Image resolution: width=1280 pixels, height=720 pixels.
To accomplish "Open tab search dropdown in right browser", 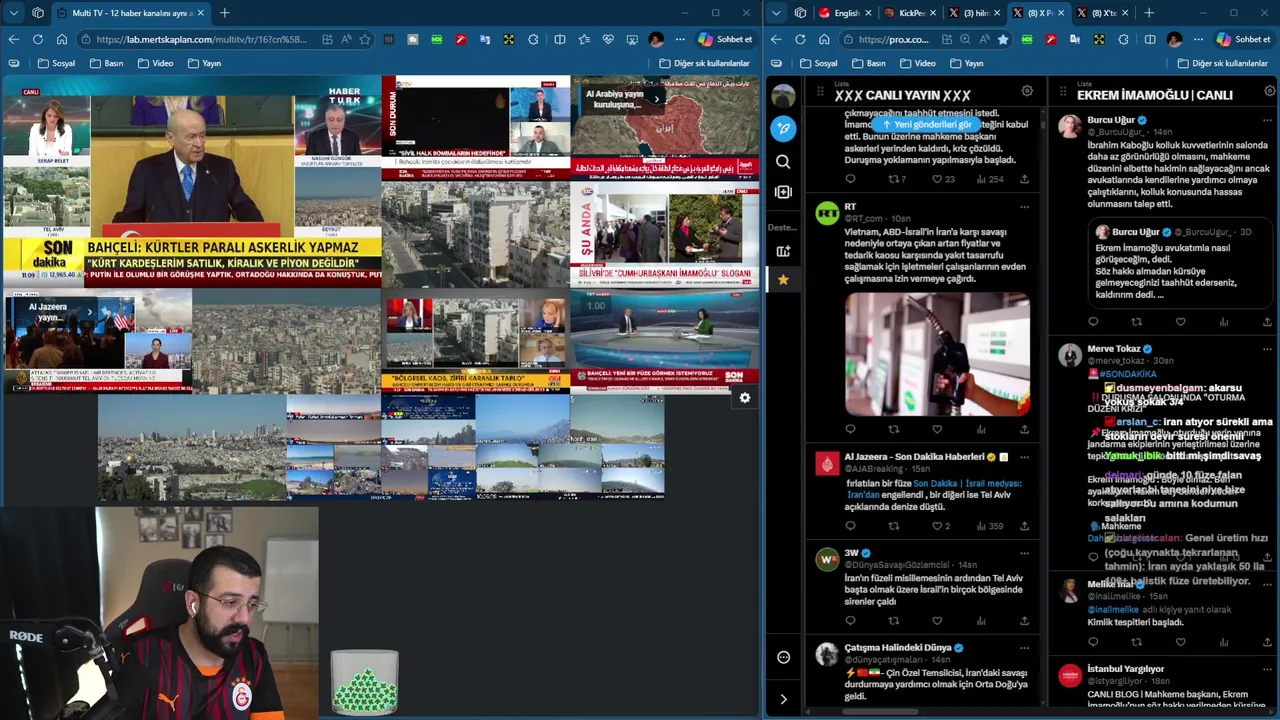I will 775,13.
